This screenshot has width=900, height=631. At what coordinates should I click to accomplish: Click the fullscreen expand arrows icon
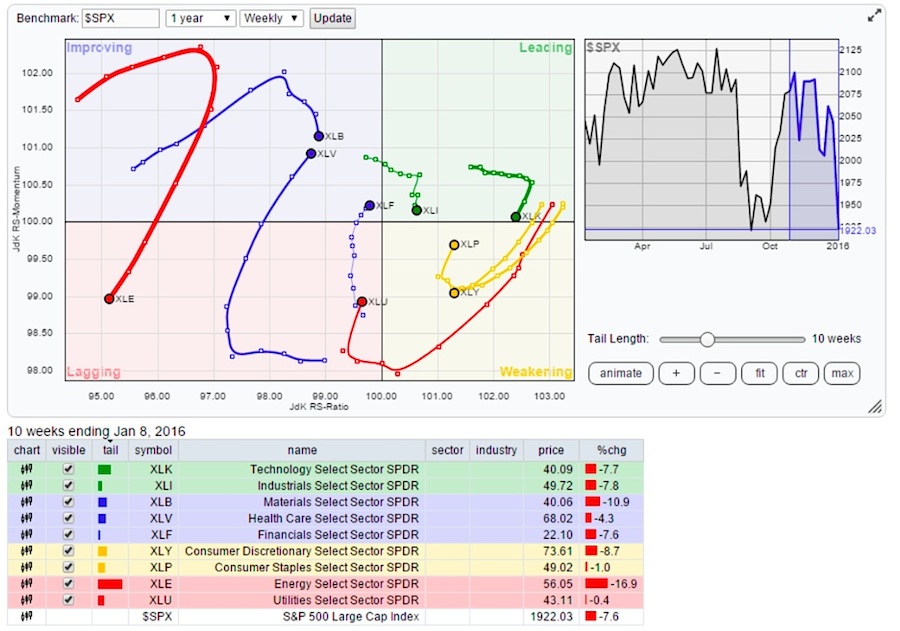tap(874, 16)
